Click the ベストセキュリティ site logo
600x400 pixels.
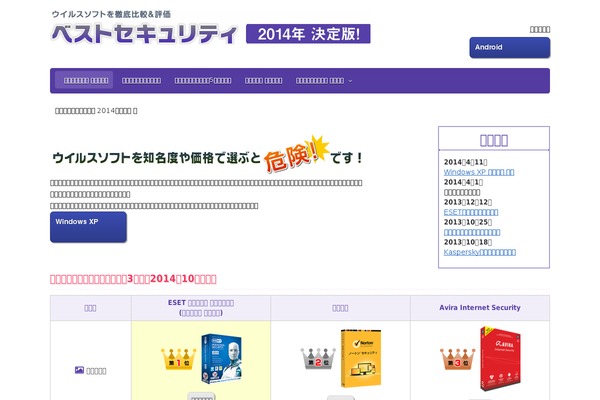[x=144, y=34]
